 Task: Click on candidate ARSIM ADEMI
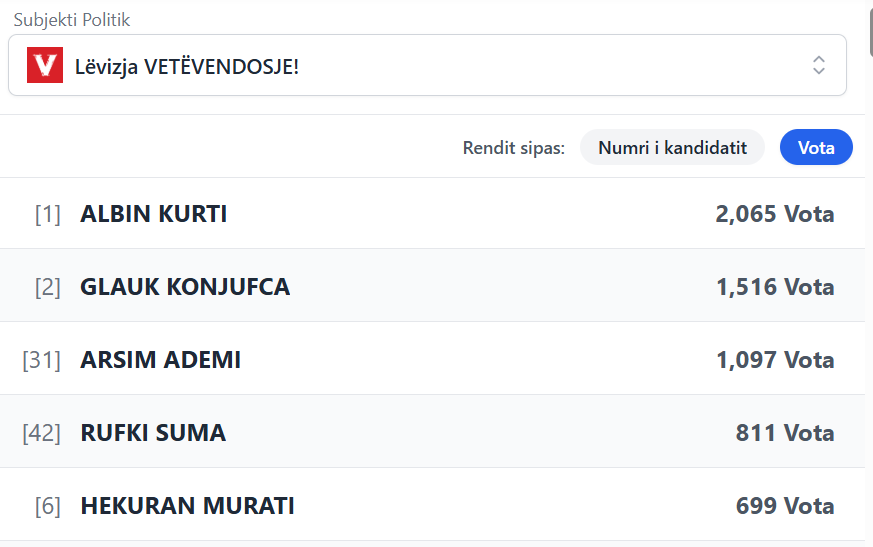pyautogui.click(x=161, y=360)
